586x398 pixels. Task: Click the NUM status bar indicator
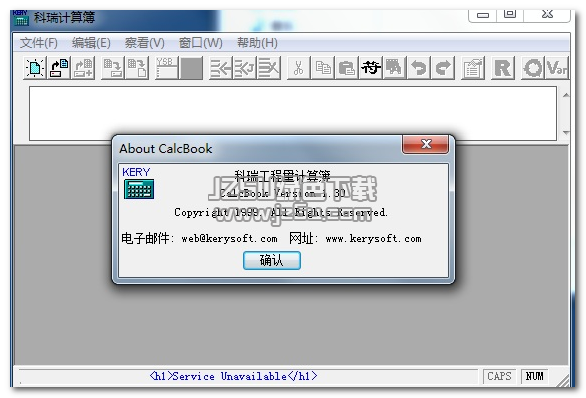pos(534,376)
